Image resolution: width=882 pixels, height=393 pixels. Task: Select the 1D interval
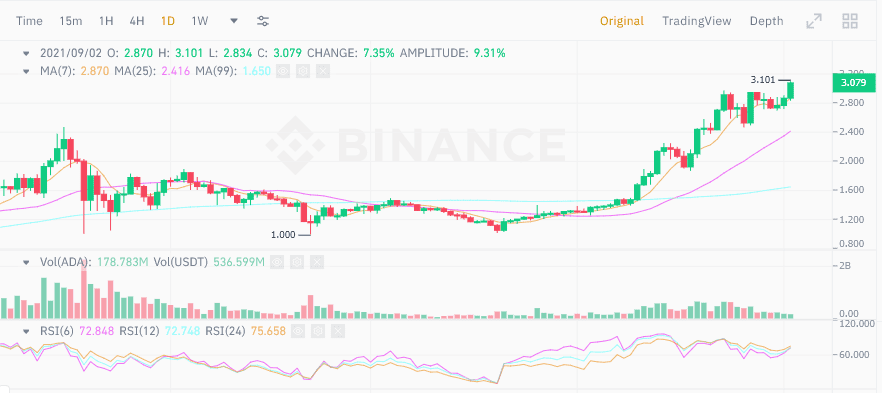(x=168, y=21)
